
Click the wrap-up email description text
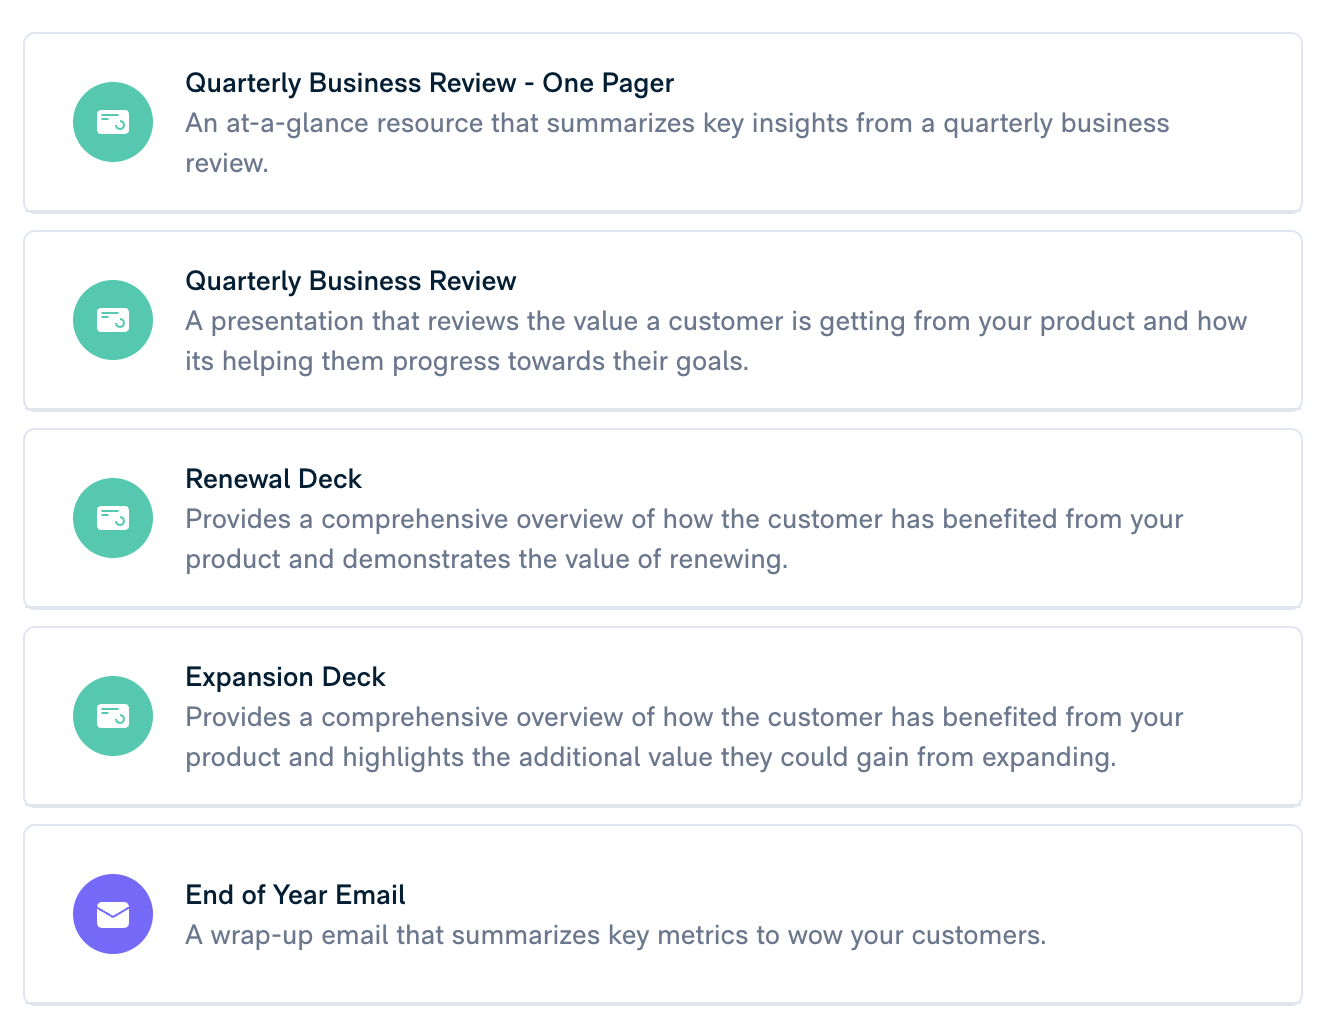(616, 935)
